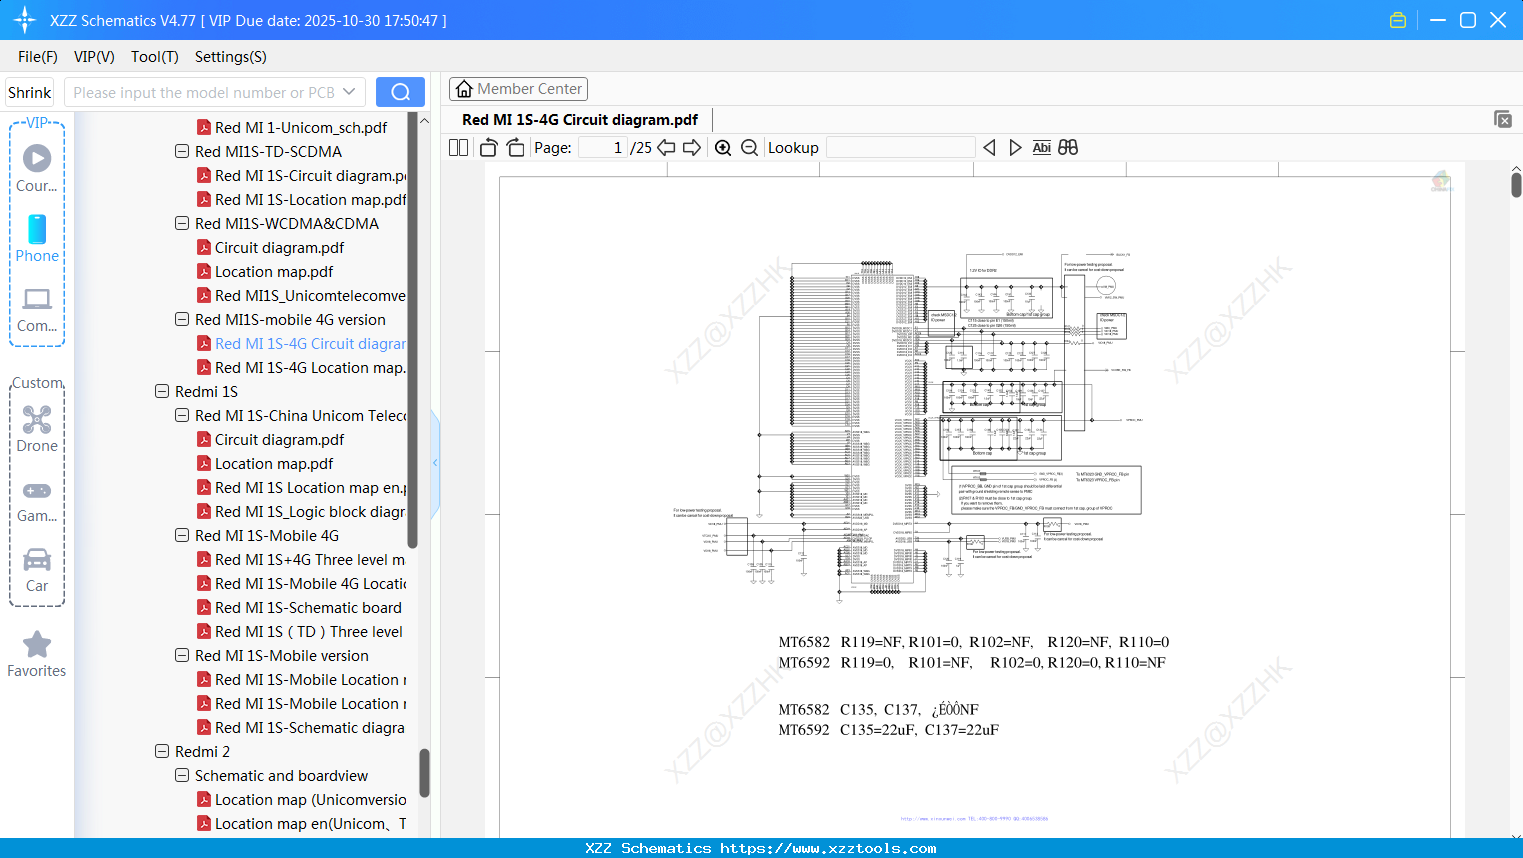Viewport: 1523px width, 858px height.
Task: Collapse Red MI1S-TD-SCDMA section
Action: pos(181,151)
